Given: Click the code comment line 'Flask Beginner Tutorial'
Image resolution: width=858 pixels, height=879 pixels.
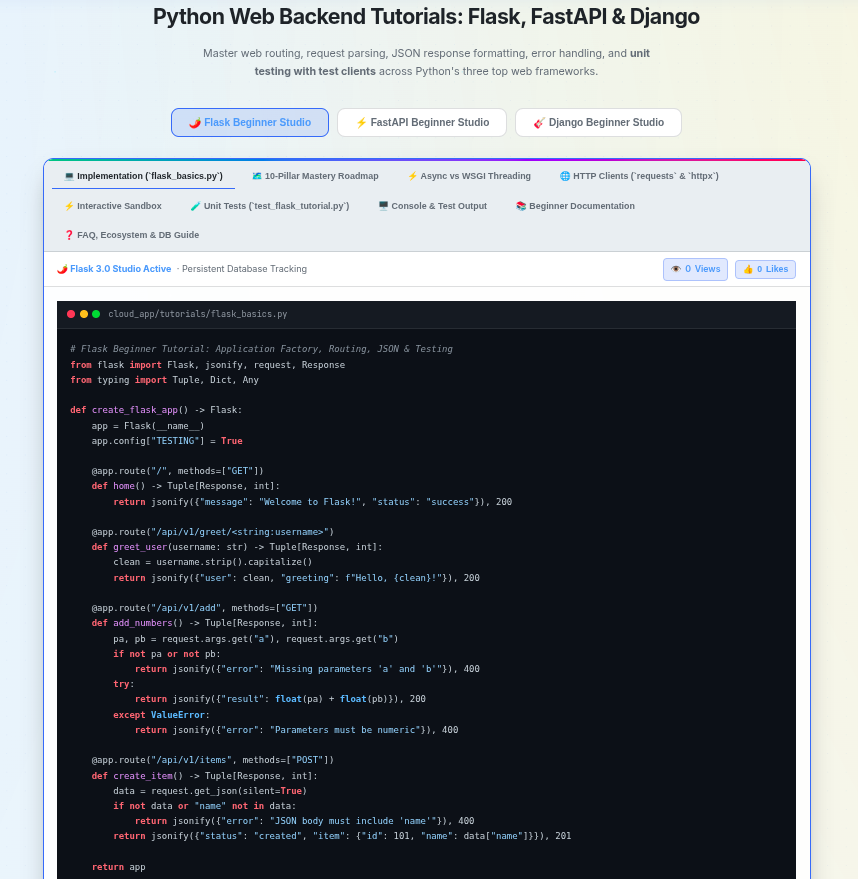Looking at the screenshot, I should pyautogui.click(x=261, y=349).
